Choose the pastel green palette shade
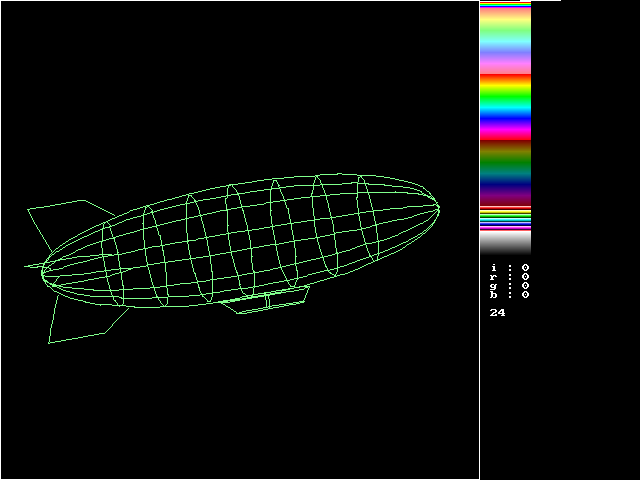 coord(505,30)
